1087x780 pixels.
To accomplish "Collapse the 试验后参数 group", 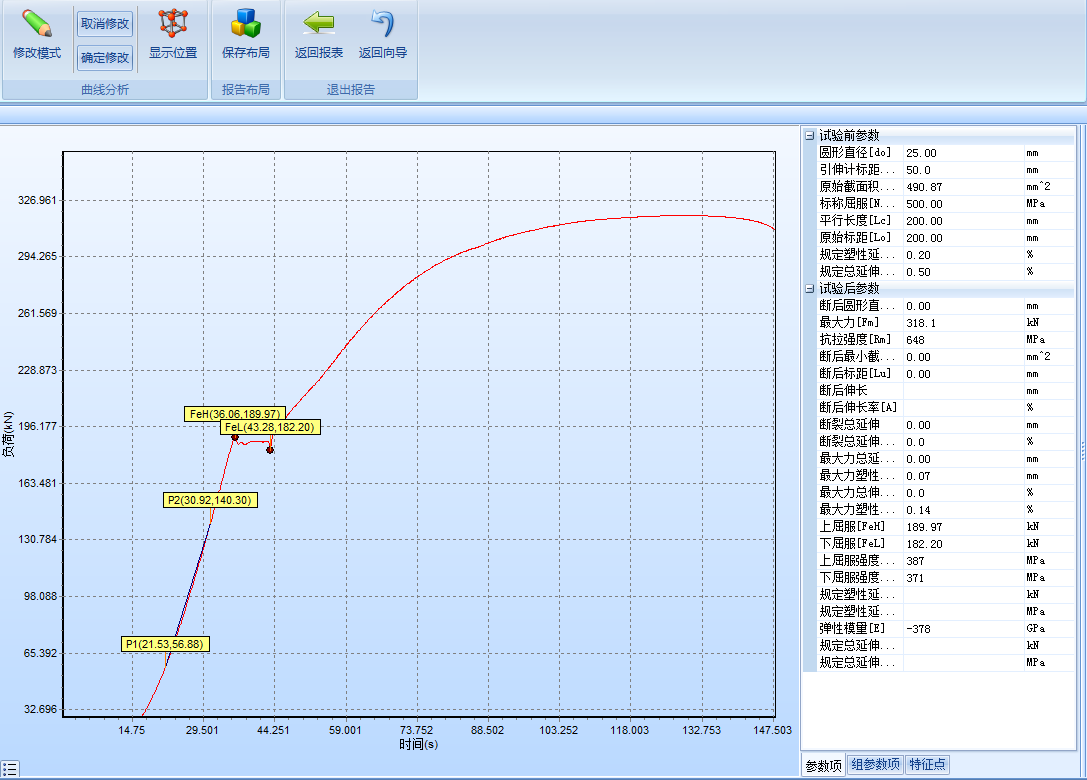I will point(810,289).
